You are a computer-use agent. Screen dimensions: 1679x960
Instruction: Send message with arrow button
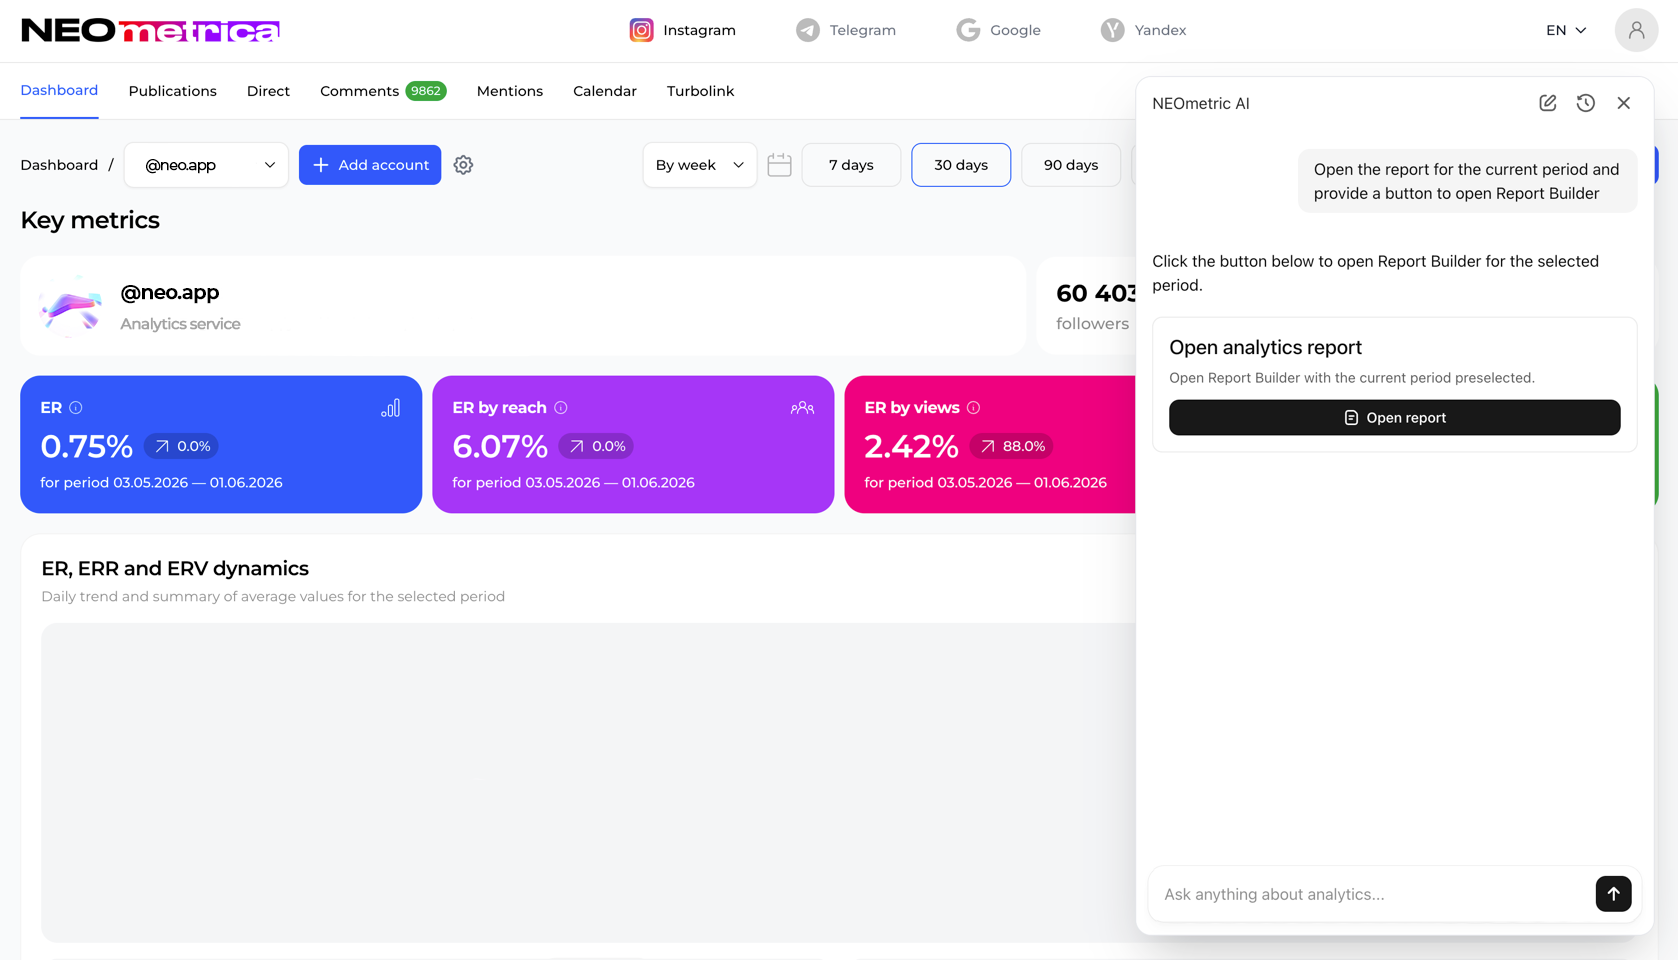pyautogui.click(x=1613, y=894)
